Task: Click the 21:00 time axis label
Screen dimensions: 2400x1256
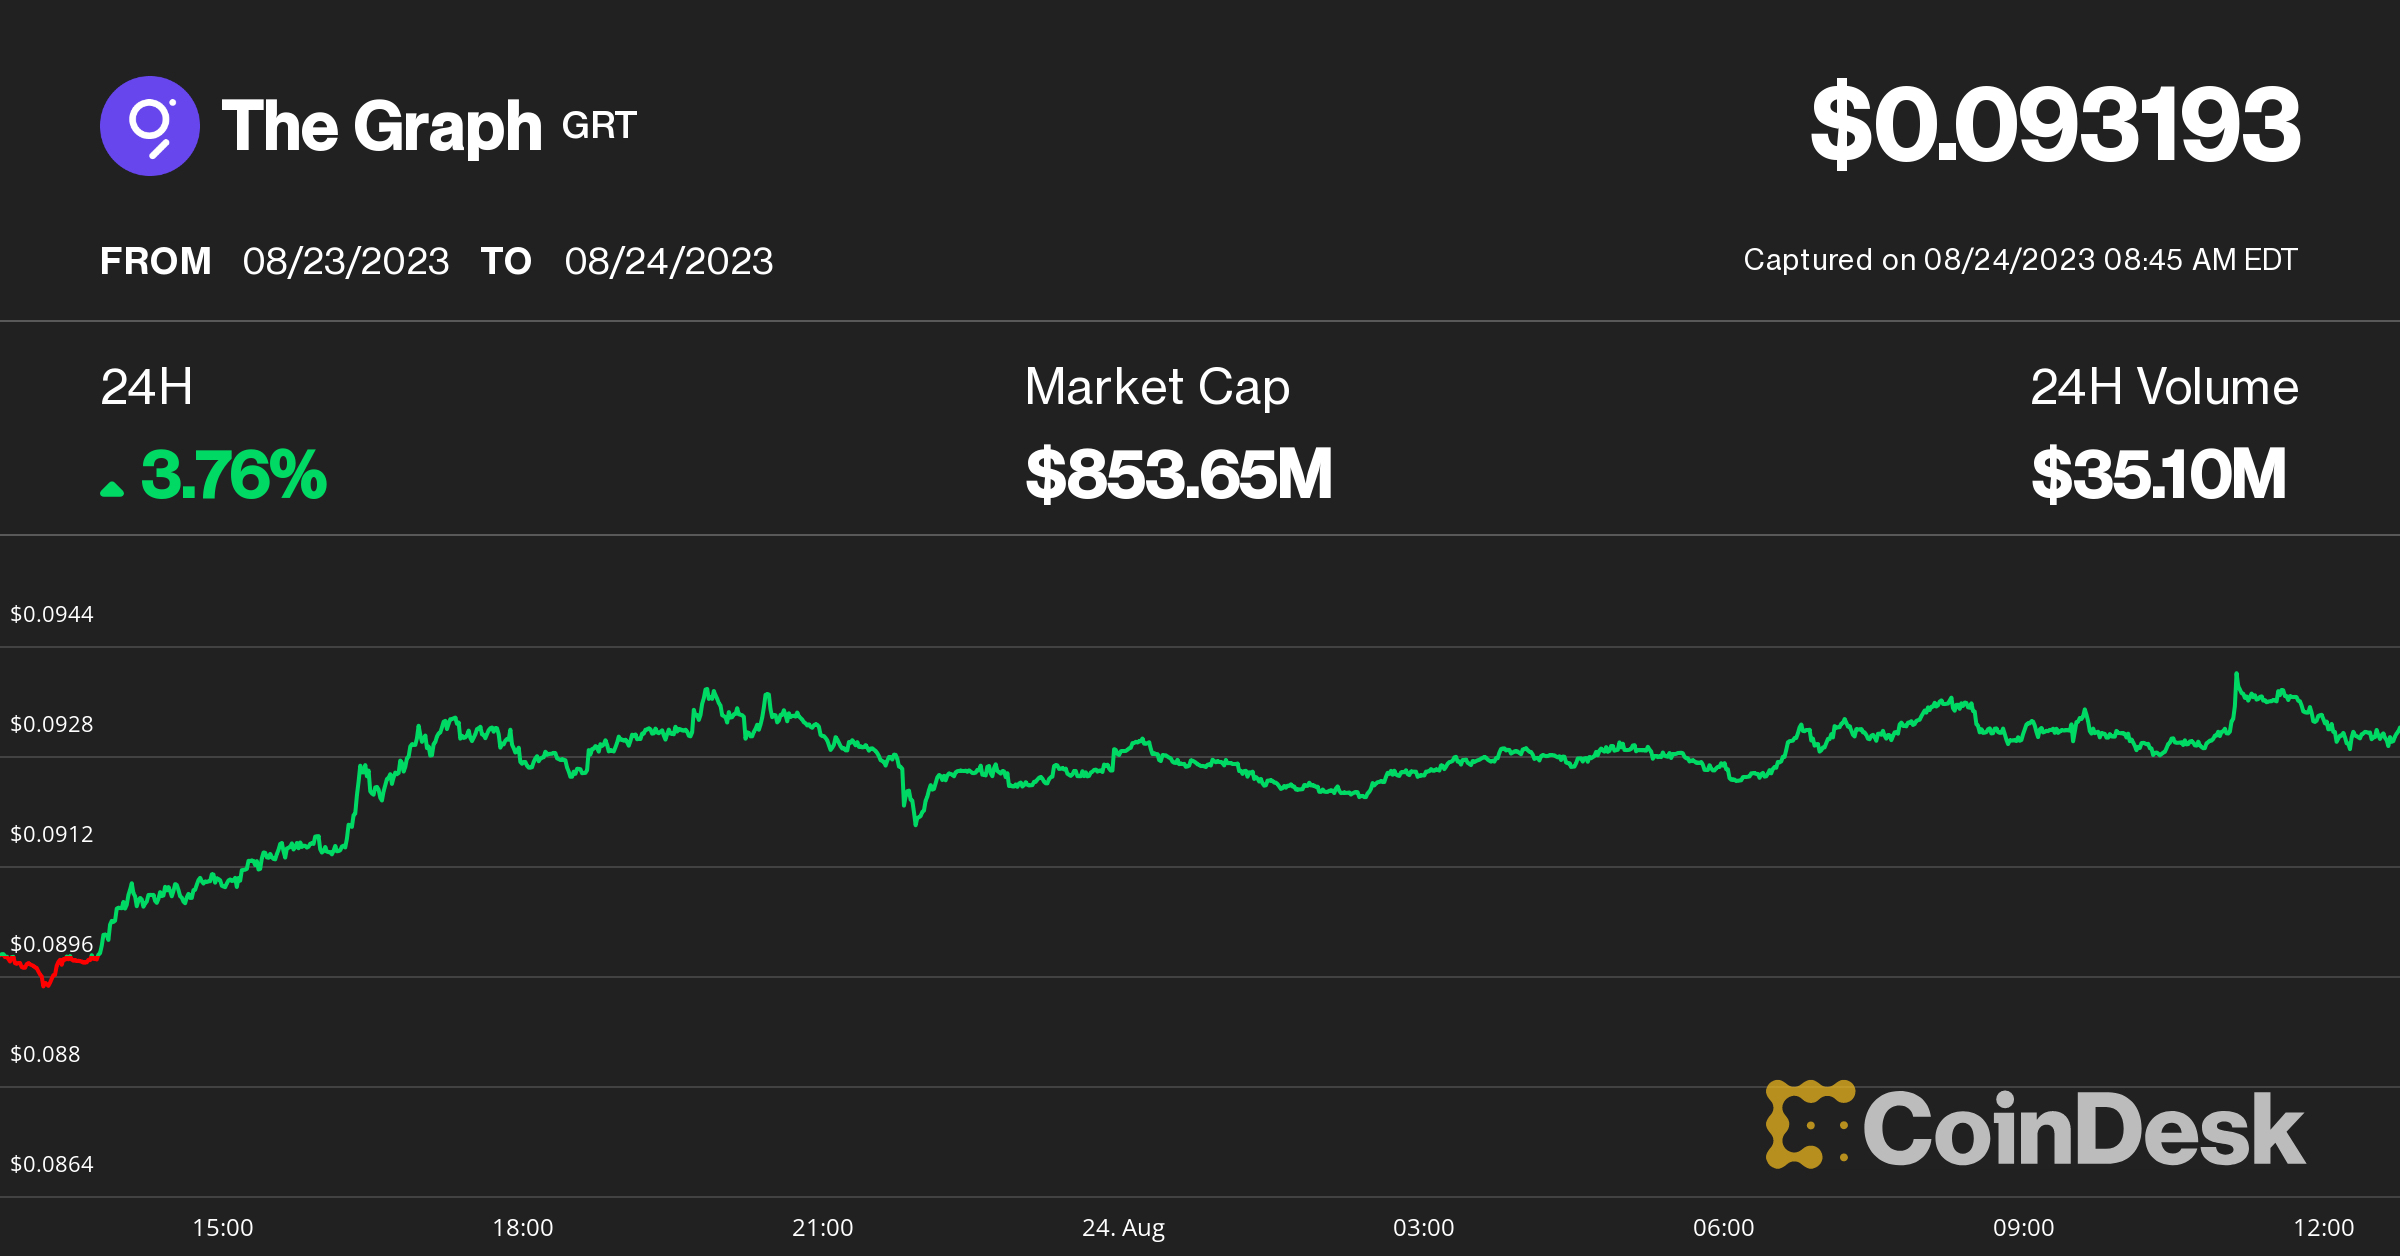Action: click(x=822, y=1227)
